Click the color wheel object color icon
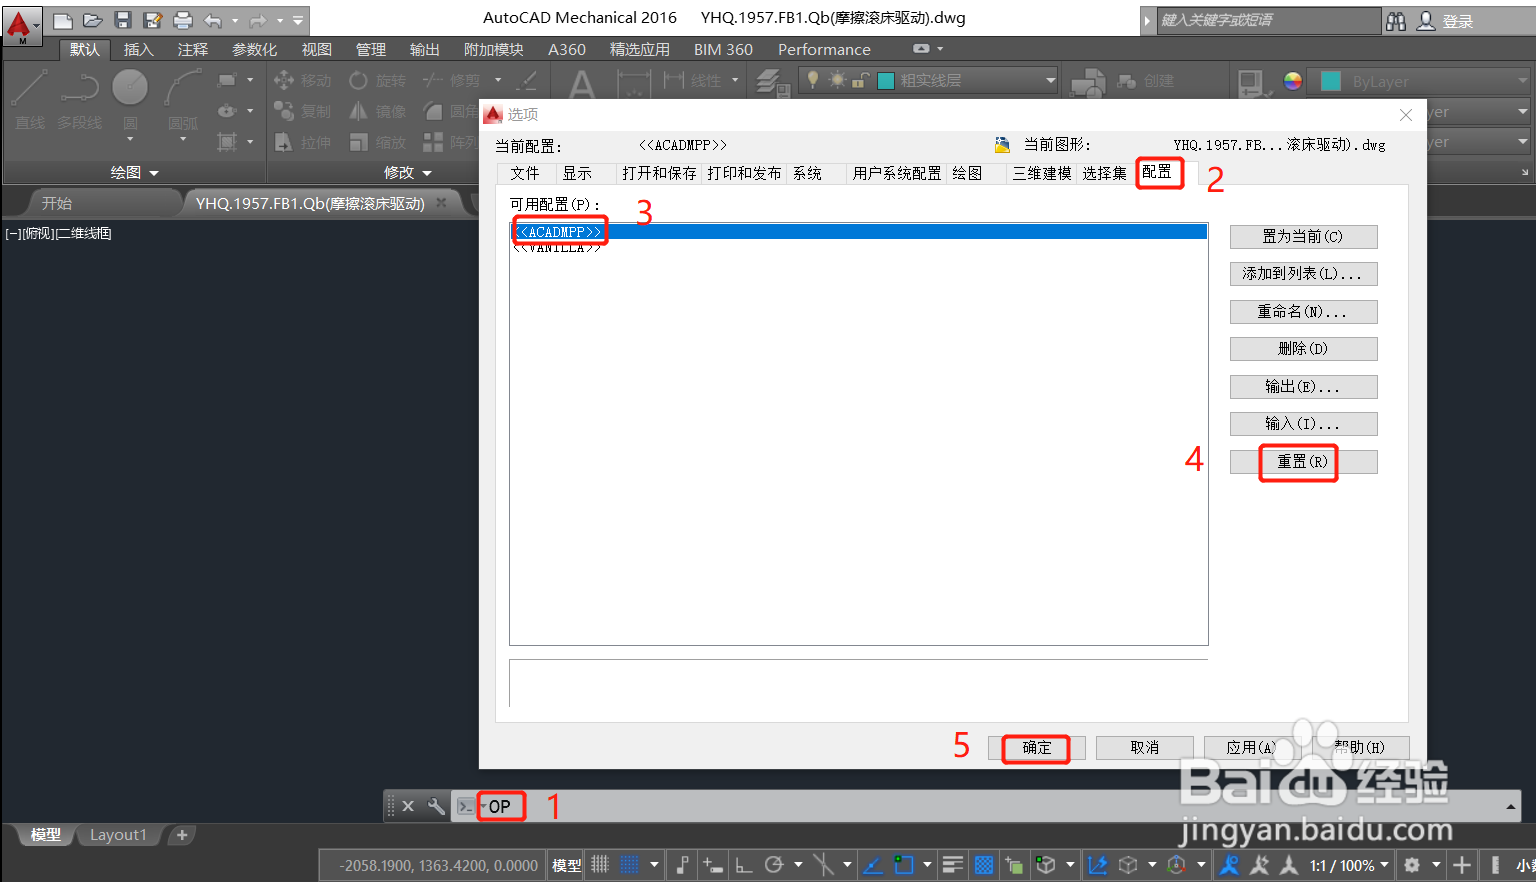This screenshot has width=1536, height=882. [1293, 81]
